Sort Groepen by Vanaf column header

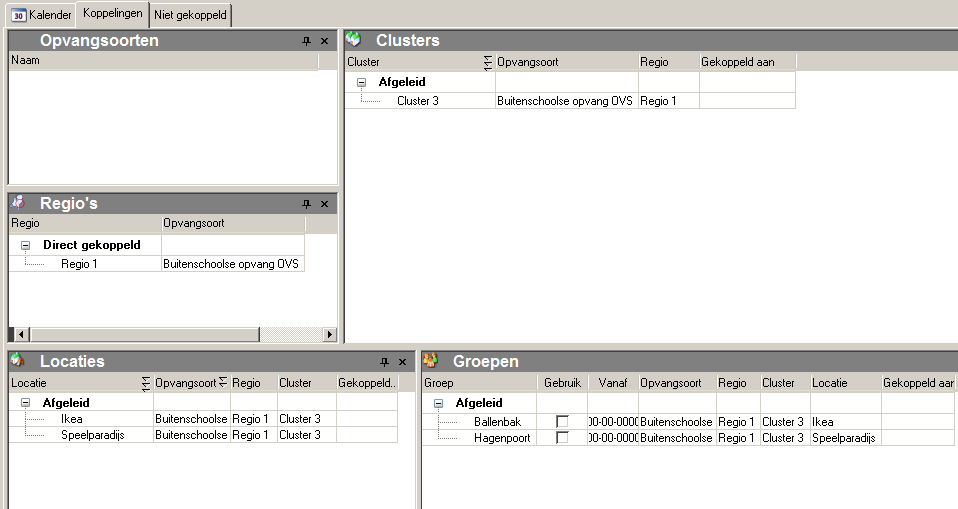pyautogui.click(x=612, y=383)
